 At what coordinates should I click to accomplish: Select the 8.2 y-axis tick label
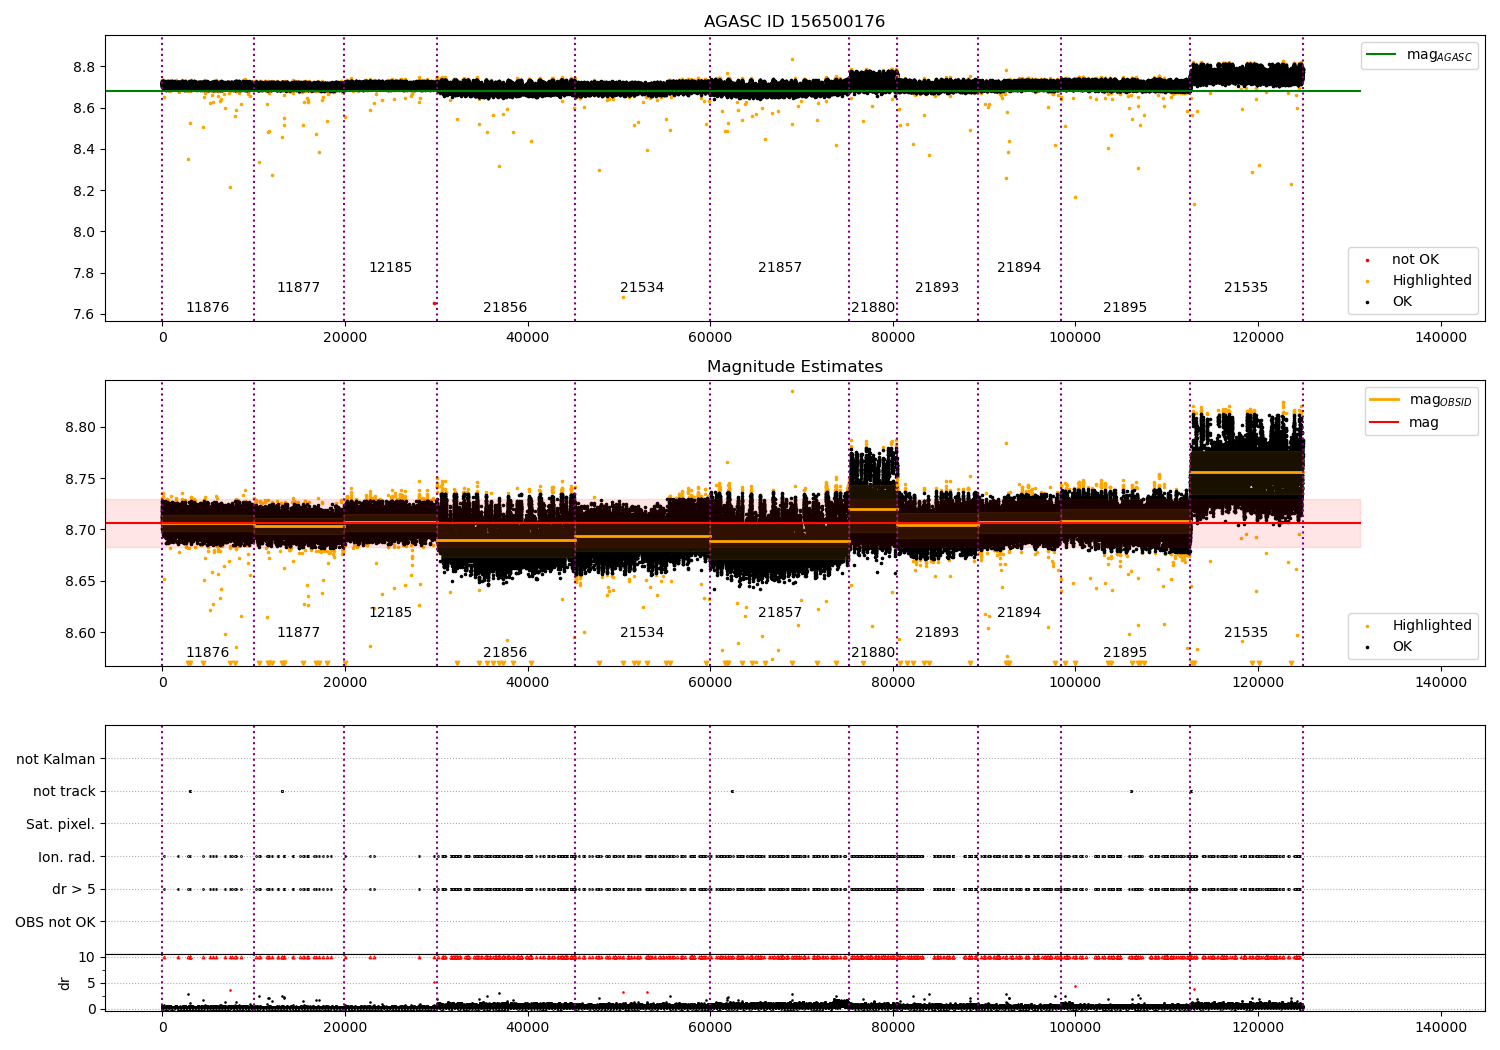tap(84, 191)
